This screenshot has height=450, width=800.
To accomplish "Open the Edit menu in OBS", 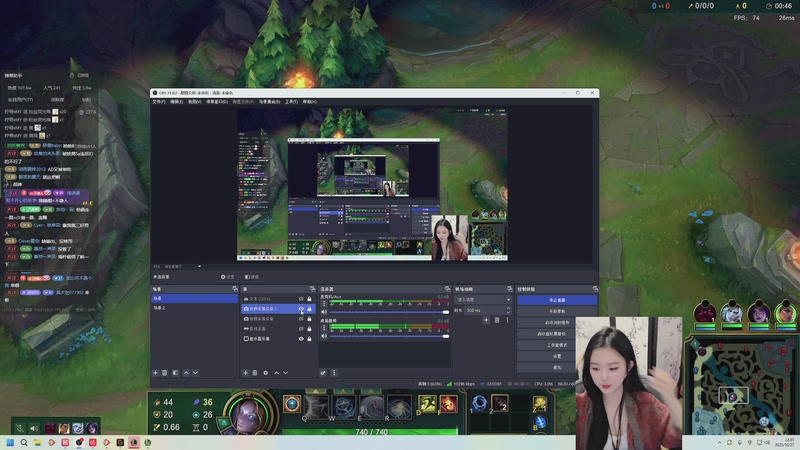I will (177, 102).
